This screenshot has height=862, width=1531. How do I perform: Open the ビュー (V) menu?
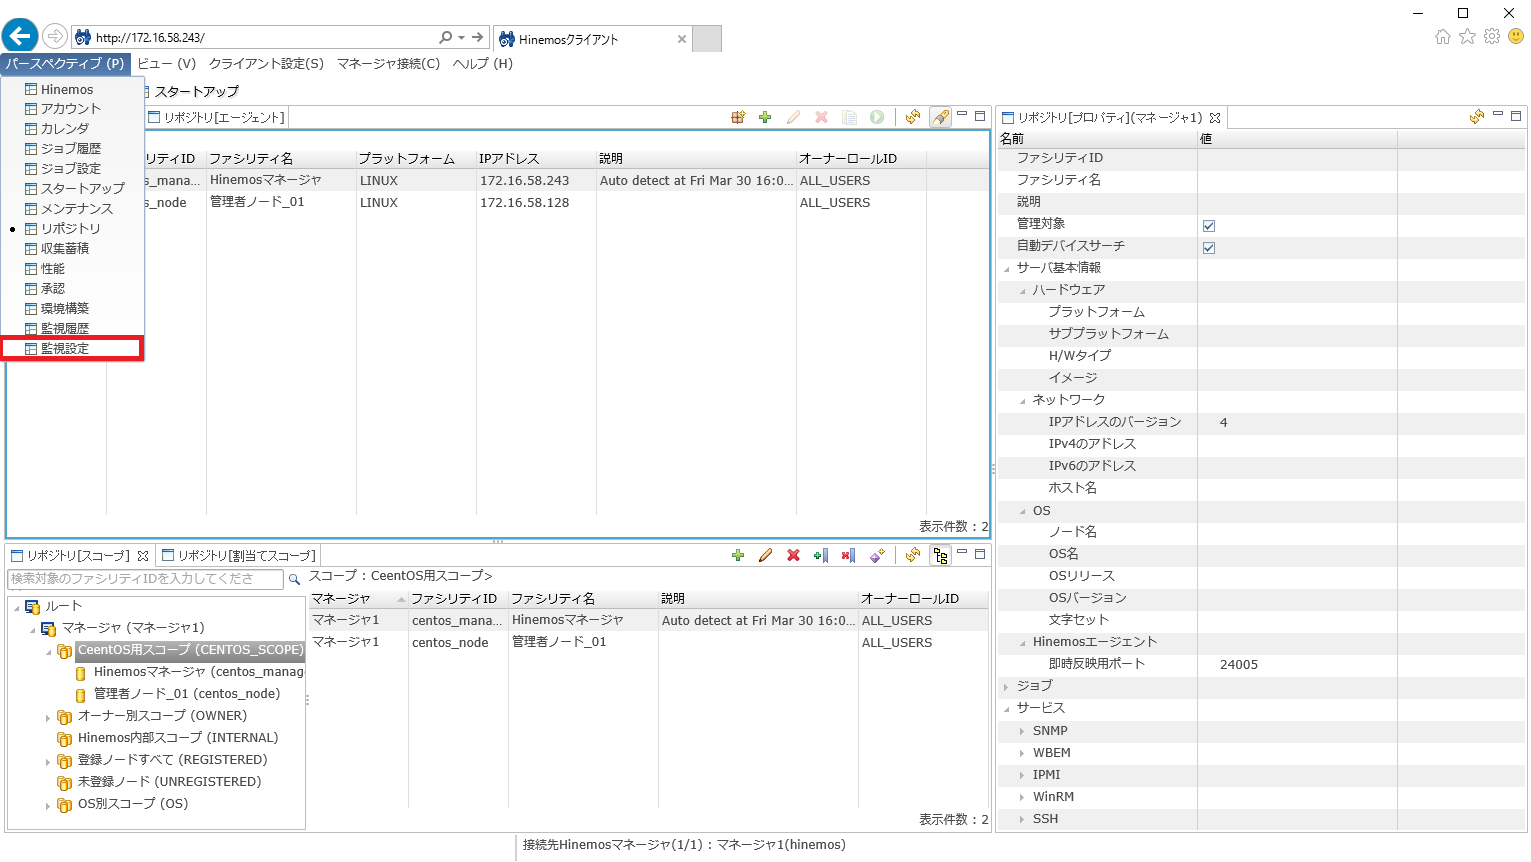coord(167,63)
